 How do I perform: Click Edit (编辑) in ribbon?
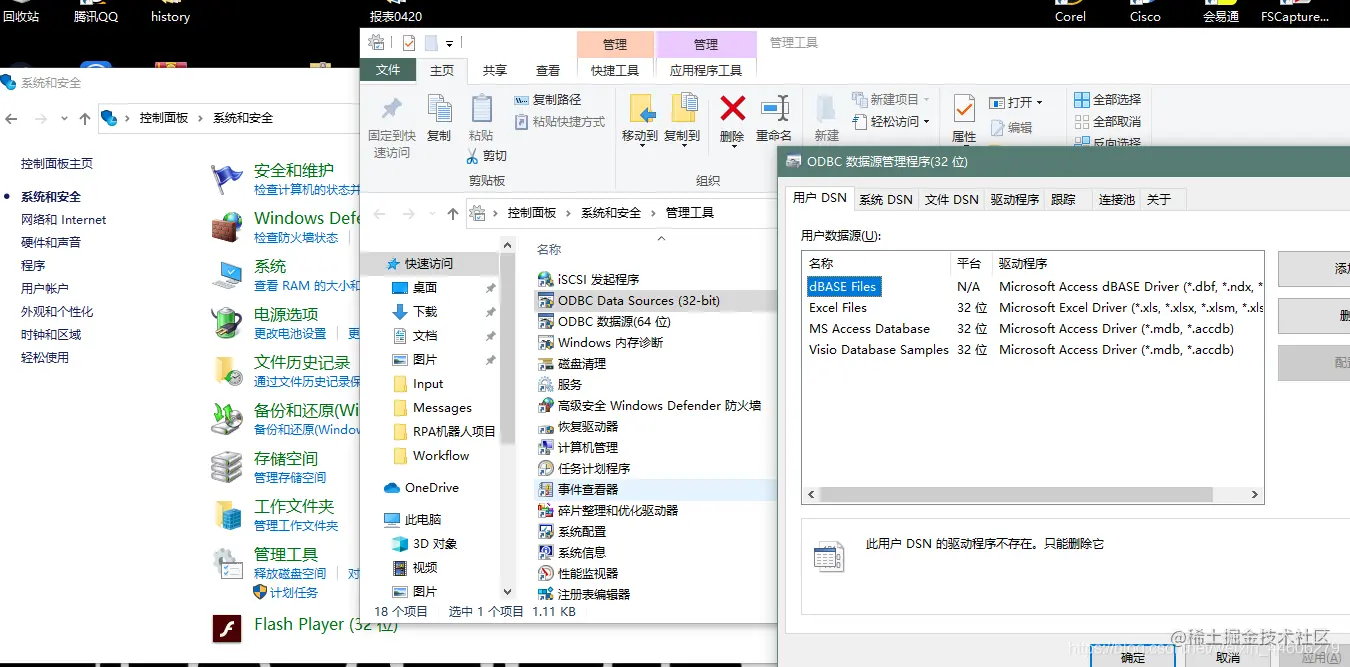(x=1011, y=128)
